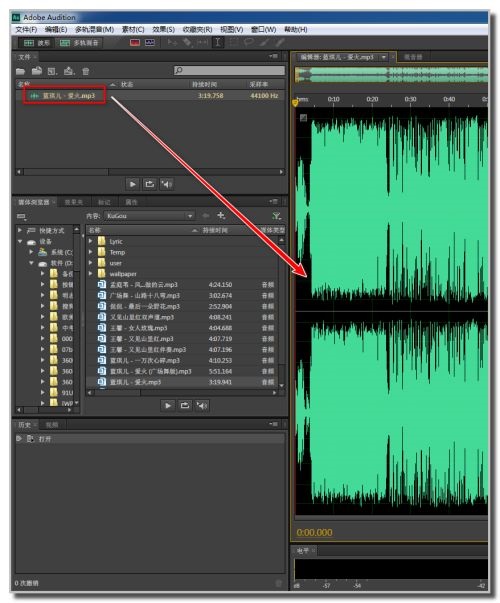Screen dimensions: 500x603
Task: Switch to the 属性 tab
Action: [x=131, y=202]
